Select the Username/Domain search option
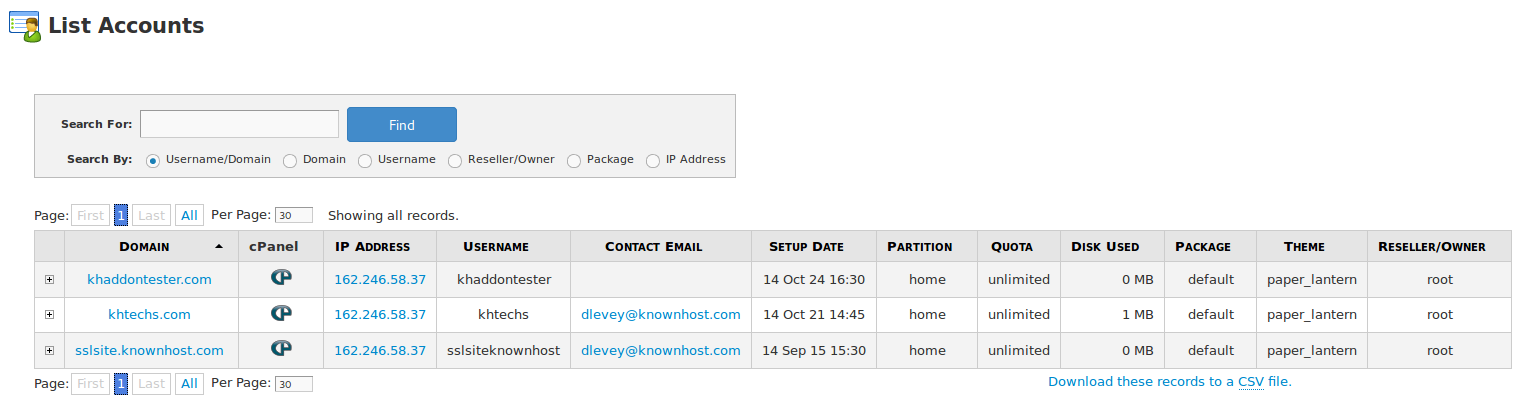The image size is (1529, 414). tap(153, 160)
